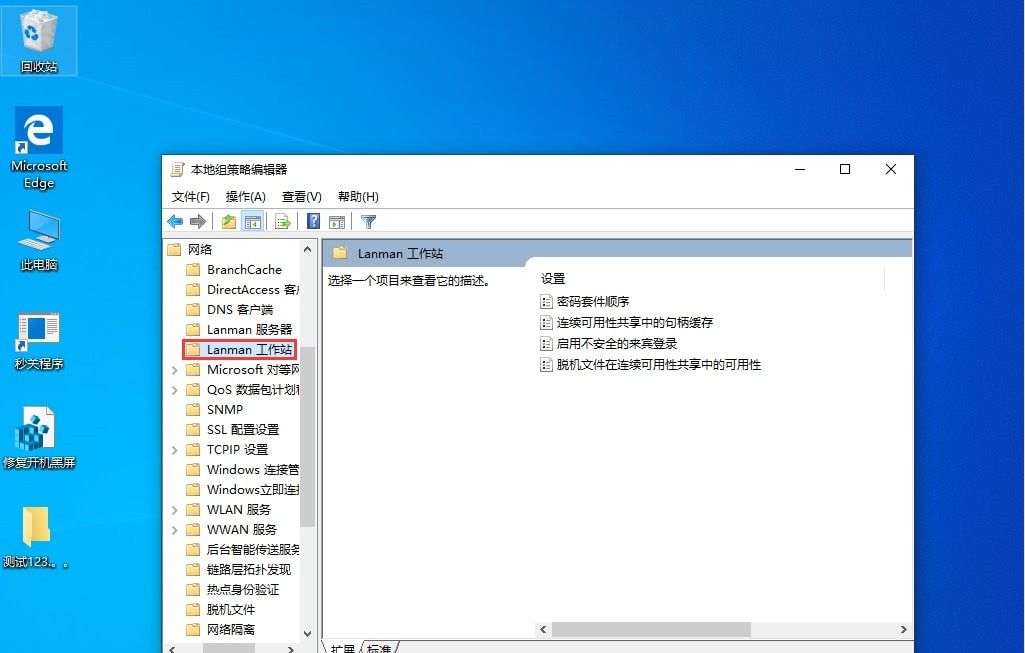
Task: Click the policy icon beside 密码套件顺序
Action: click(546, 301)
